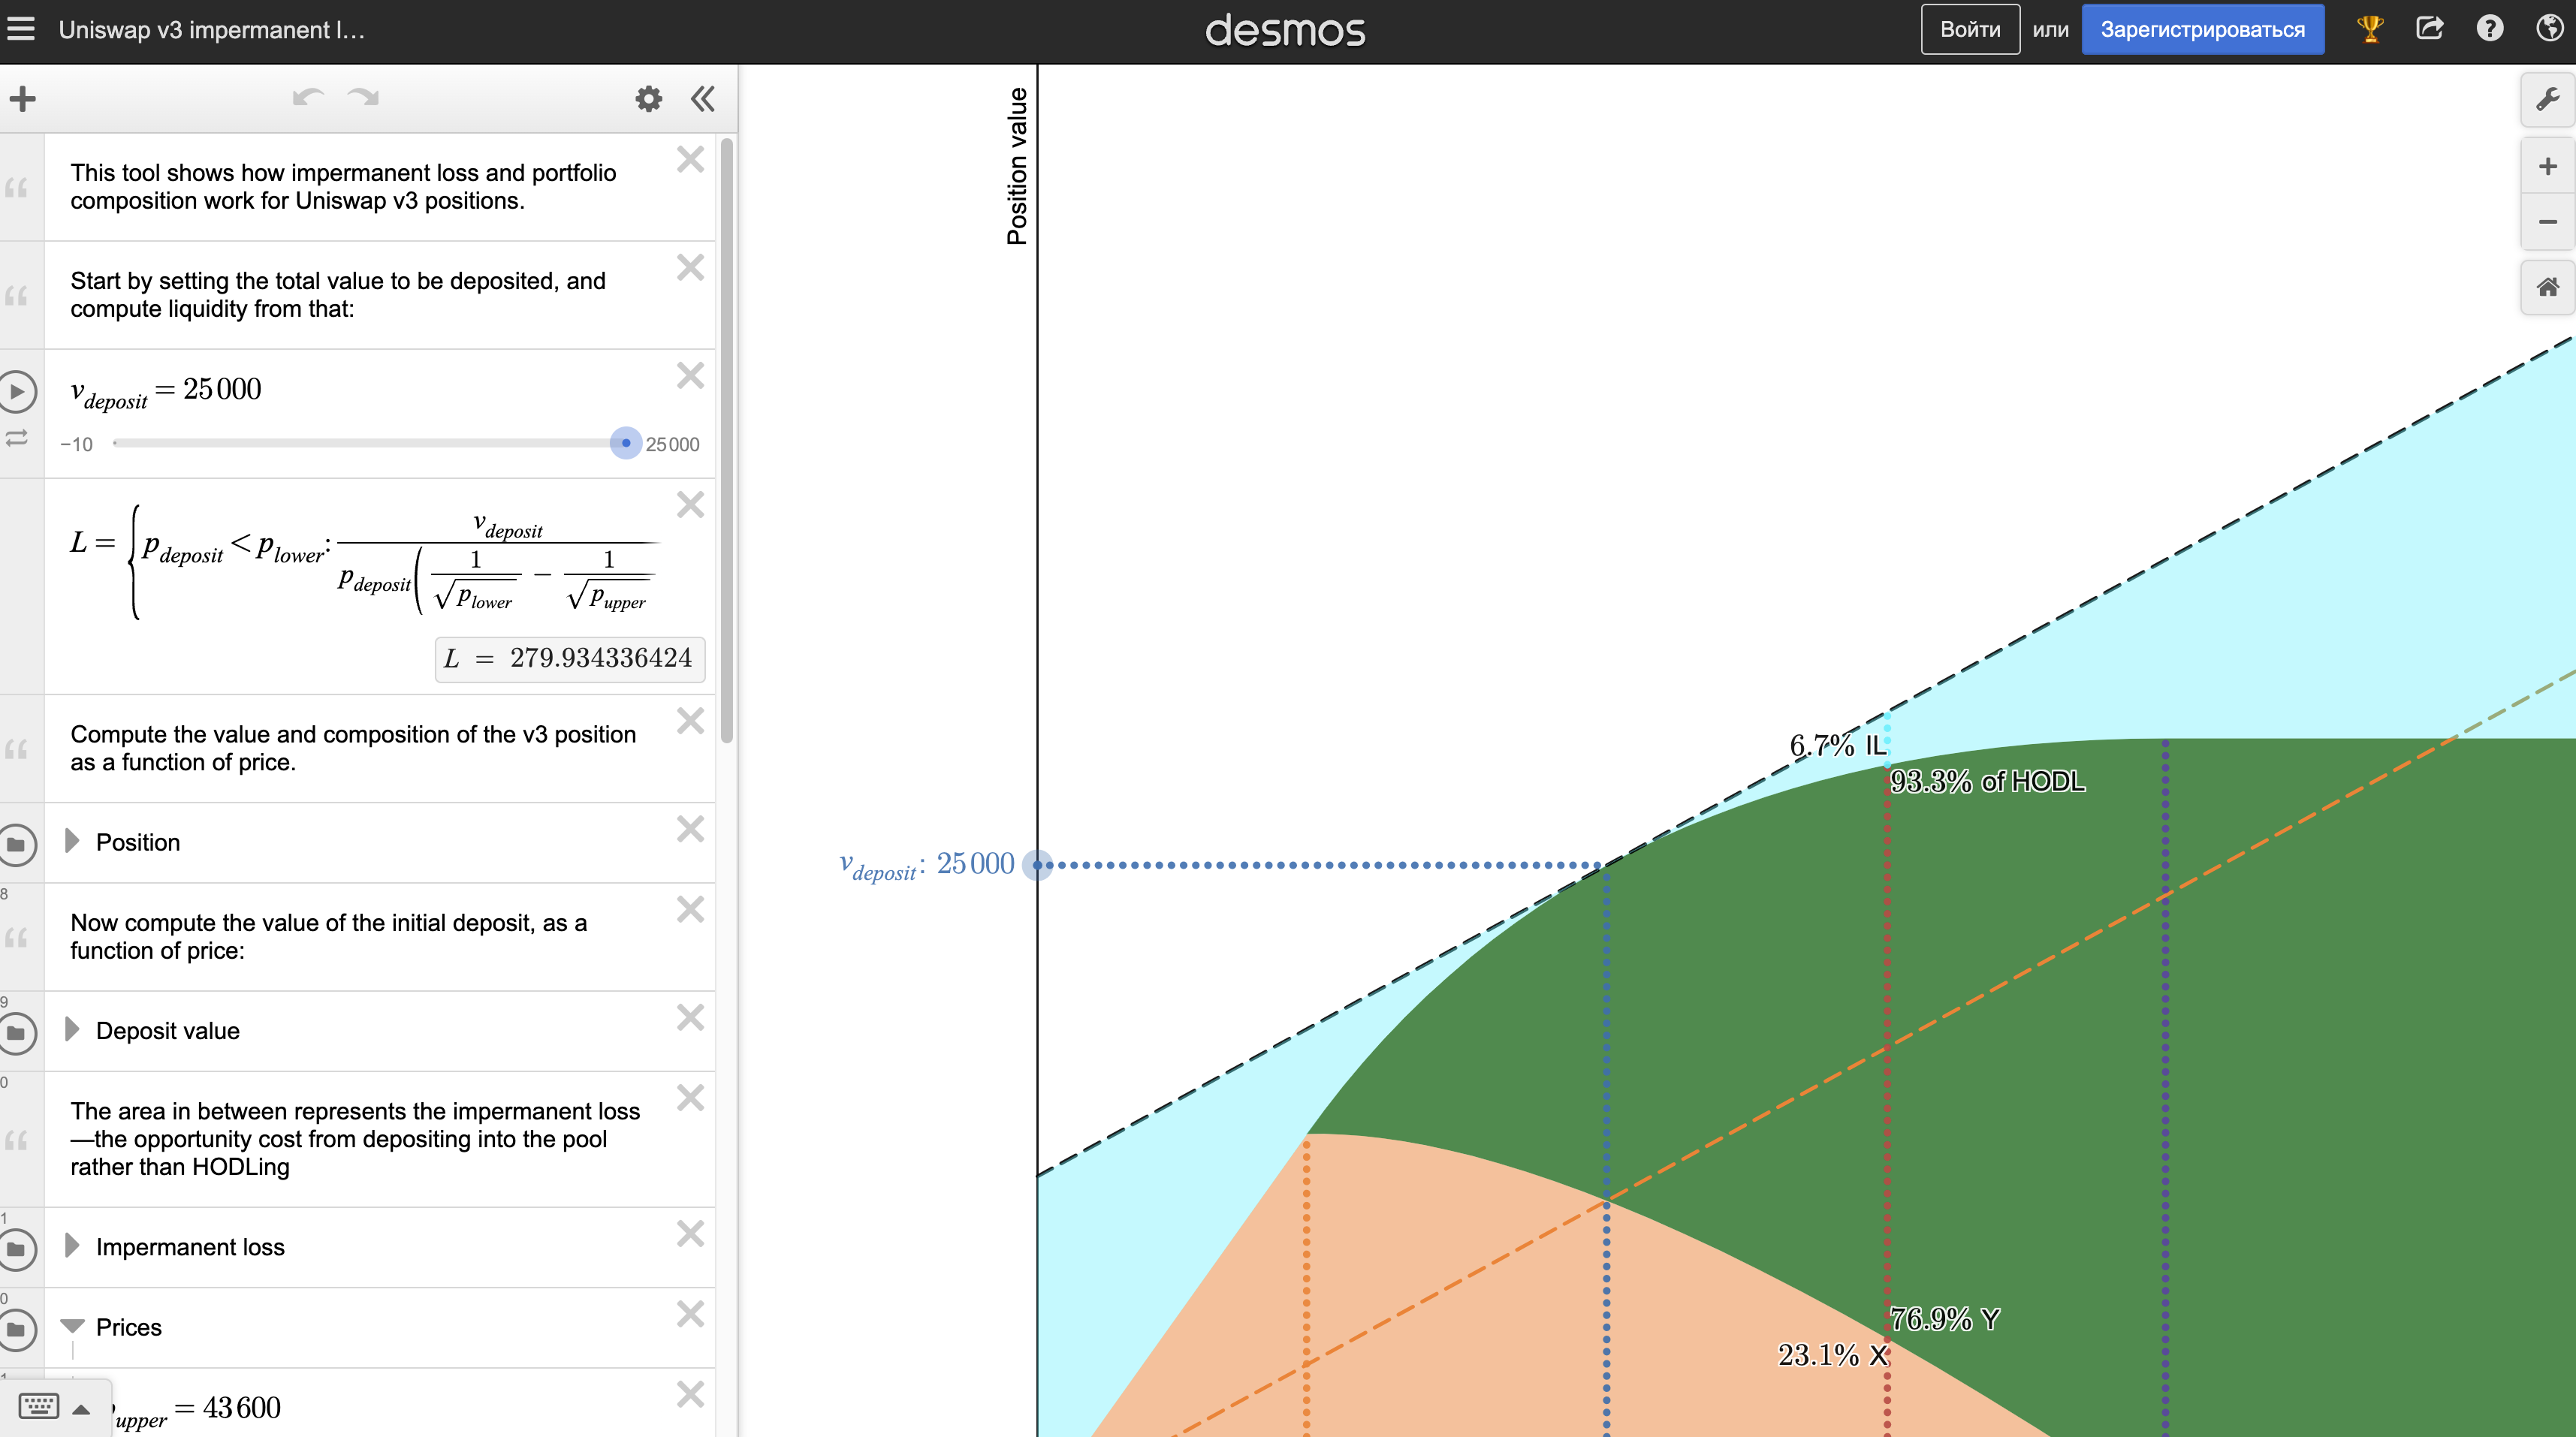Collapse the Prices folder
Viewport: 2576px width, 1437px height.
[x=72, y=1326]
